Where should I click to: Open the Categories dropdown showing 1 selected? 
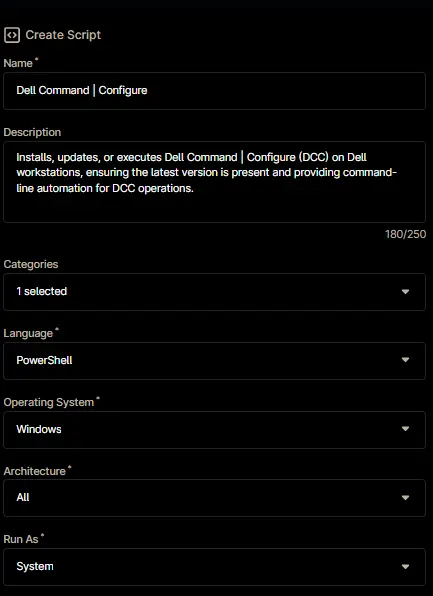click(x=214, y=292)
